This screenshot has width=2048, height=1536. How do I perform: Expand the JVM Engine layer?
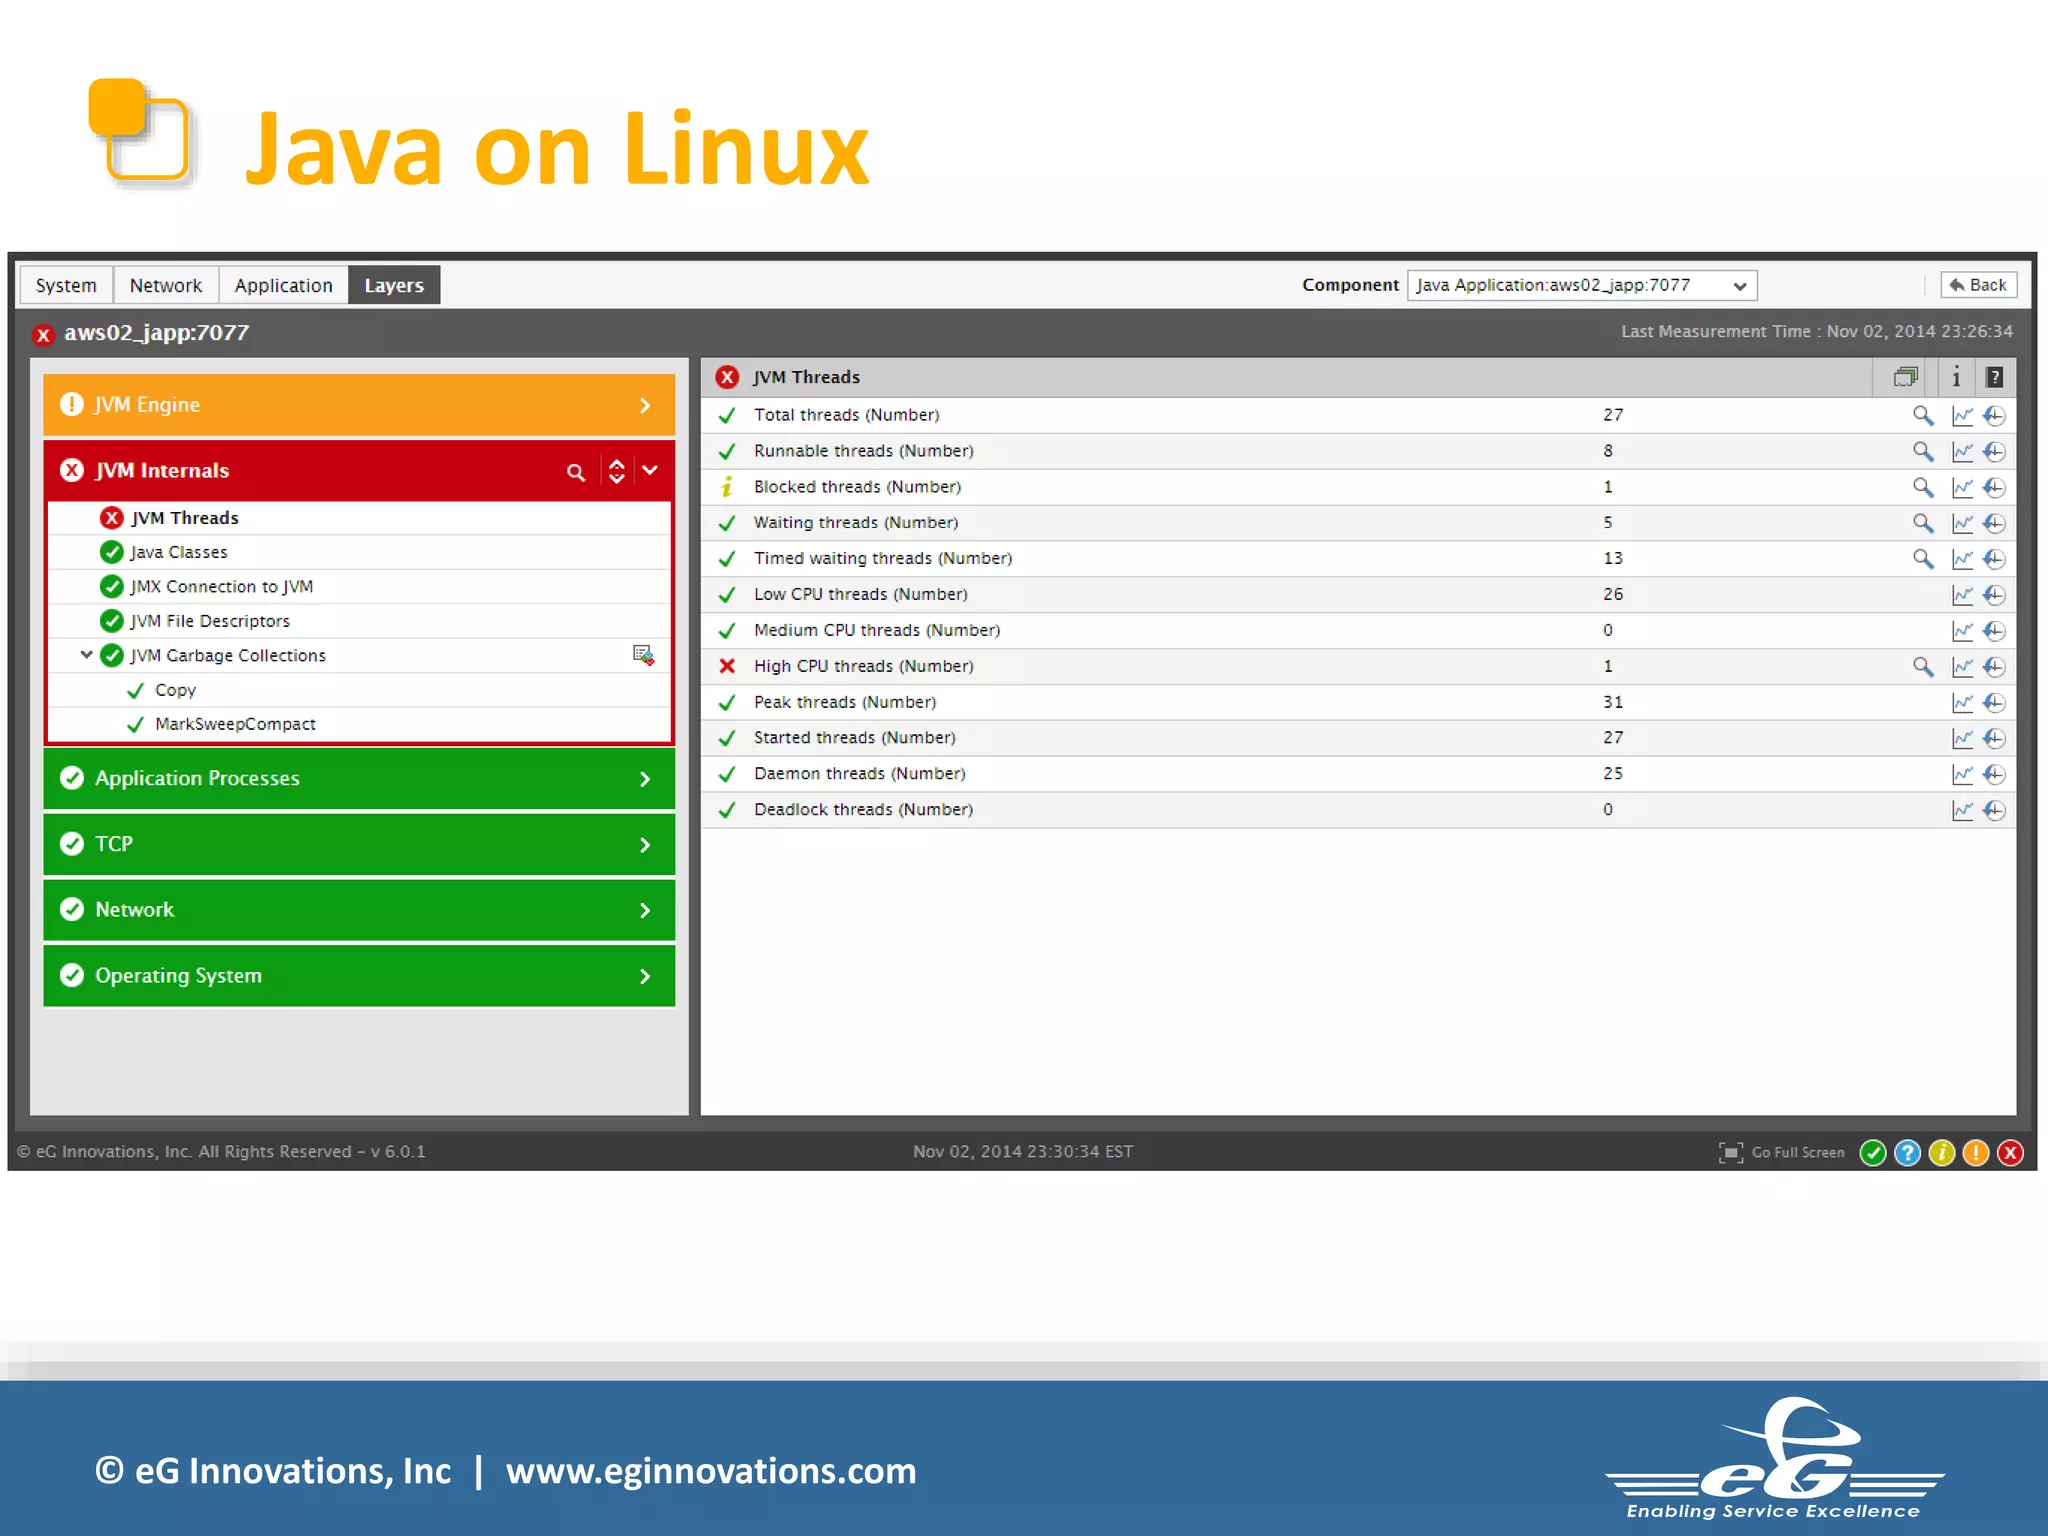[645, 405]
